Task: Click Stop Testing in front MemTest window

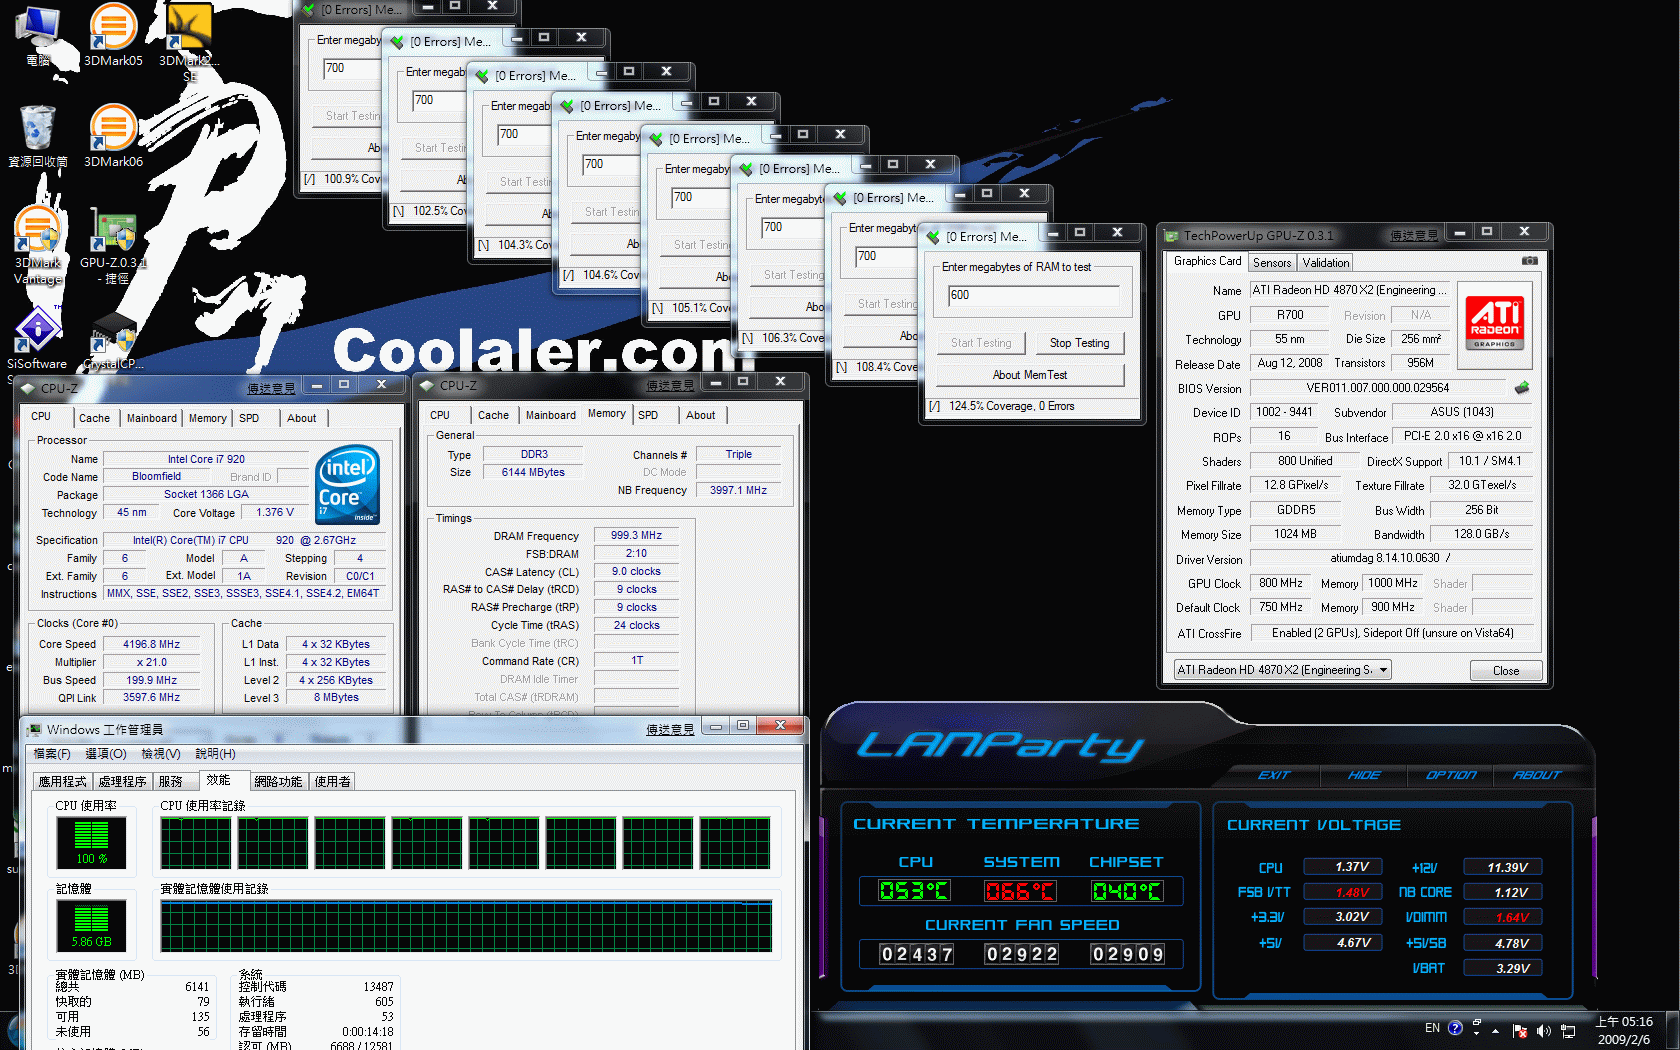Action: pos(1079,343)
